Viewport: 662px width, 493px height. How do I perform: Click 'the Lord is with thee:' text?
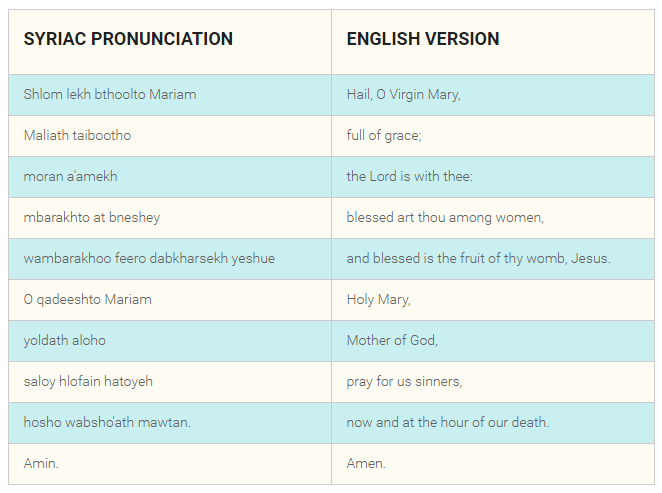(x=409, y=177)
